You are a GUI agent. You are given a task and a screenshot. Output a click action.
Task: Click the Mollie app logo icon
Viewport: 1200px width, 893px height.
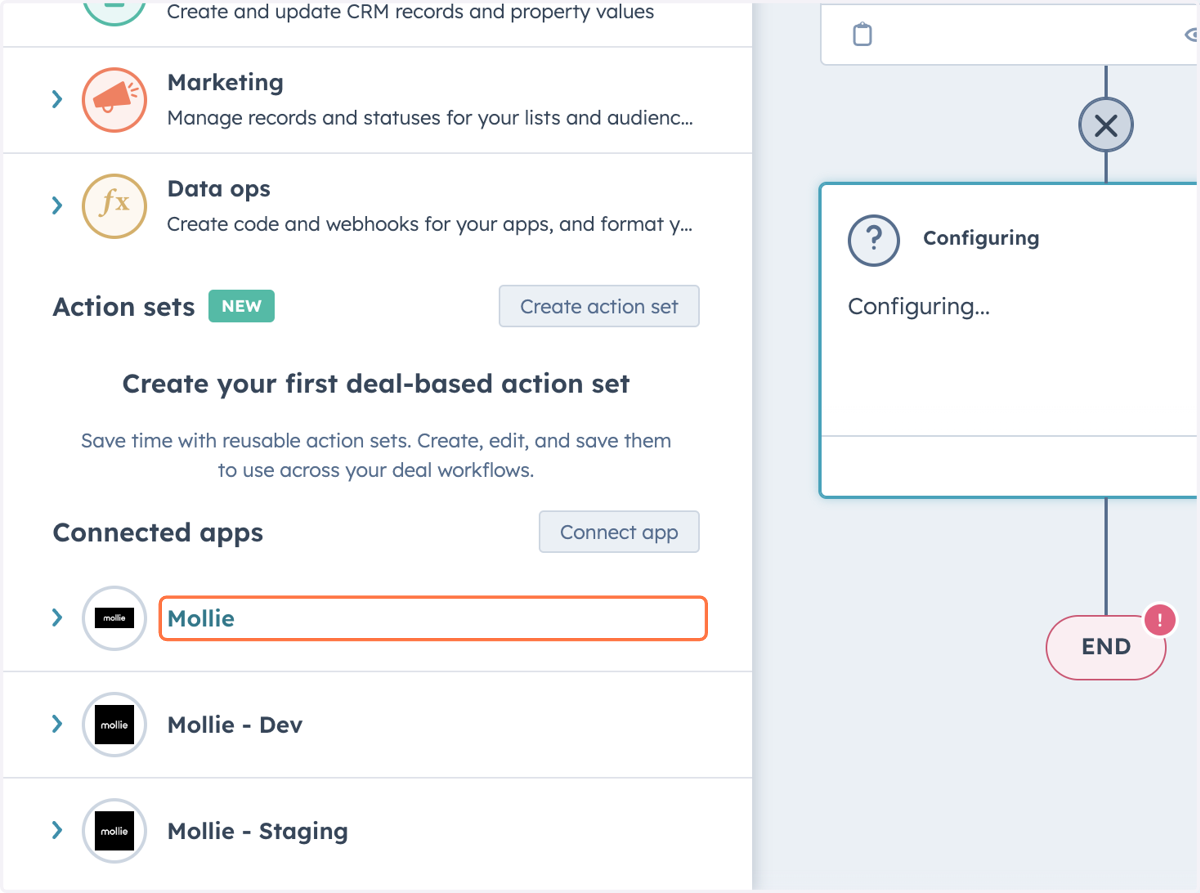114,618
